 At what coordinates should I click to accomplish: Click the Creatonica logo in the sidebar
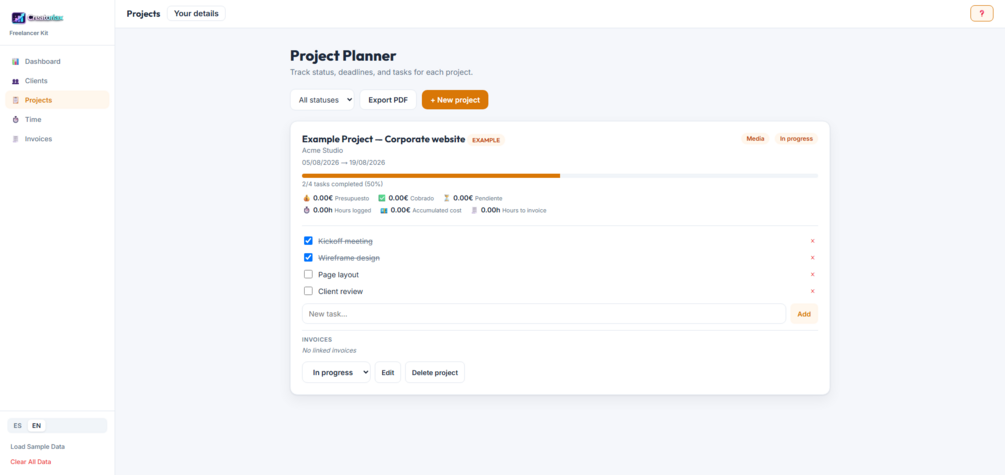(x=37, y=18)
